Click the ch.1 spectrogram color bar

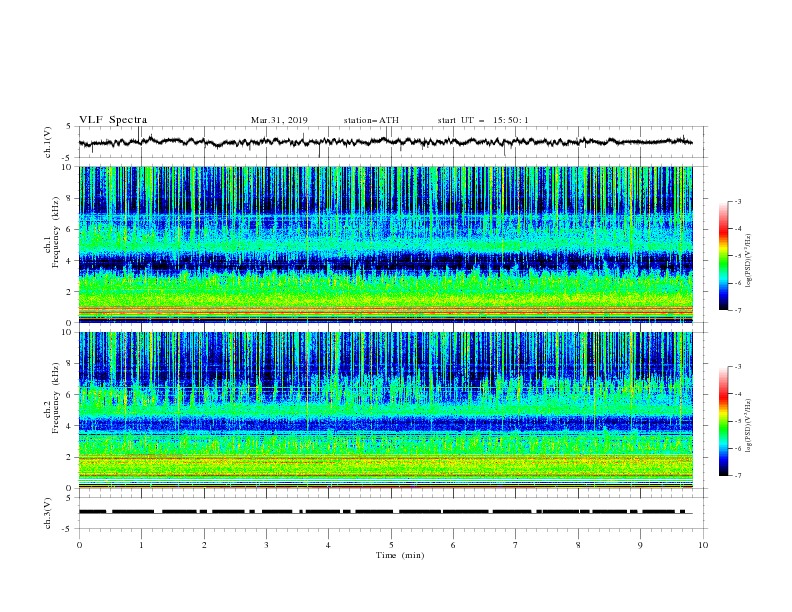tap(723, 256)
